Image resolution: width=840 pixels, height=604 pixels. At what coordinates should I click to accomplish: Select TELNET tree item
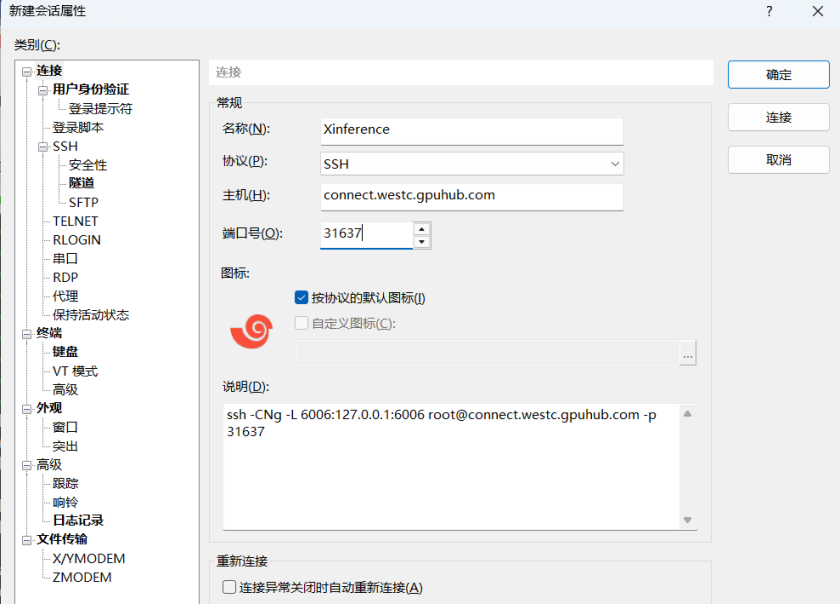75,221
